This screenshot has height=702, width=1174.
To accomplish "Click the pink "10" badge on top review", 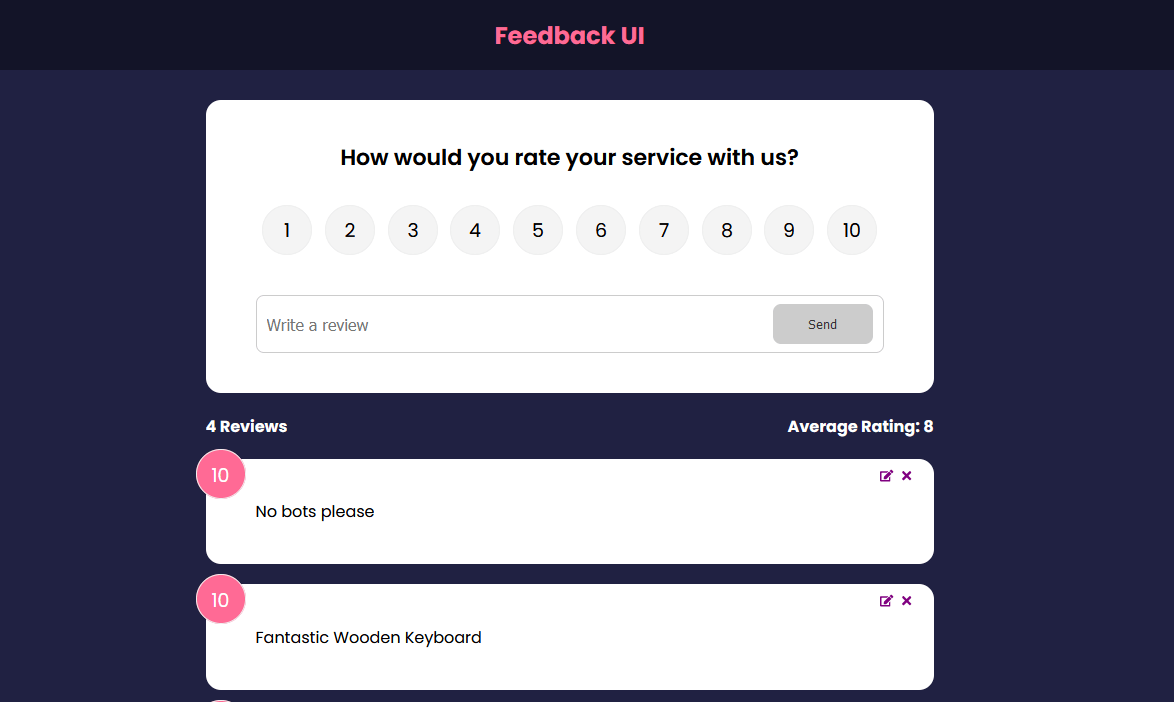I will click(x=220, y=474).
